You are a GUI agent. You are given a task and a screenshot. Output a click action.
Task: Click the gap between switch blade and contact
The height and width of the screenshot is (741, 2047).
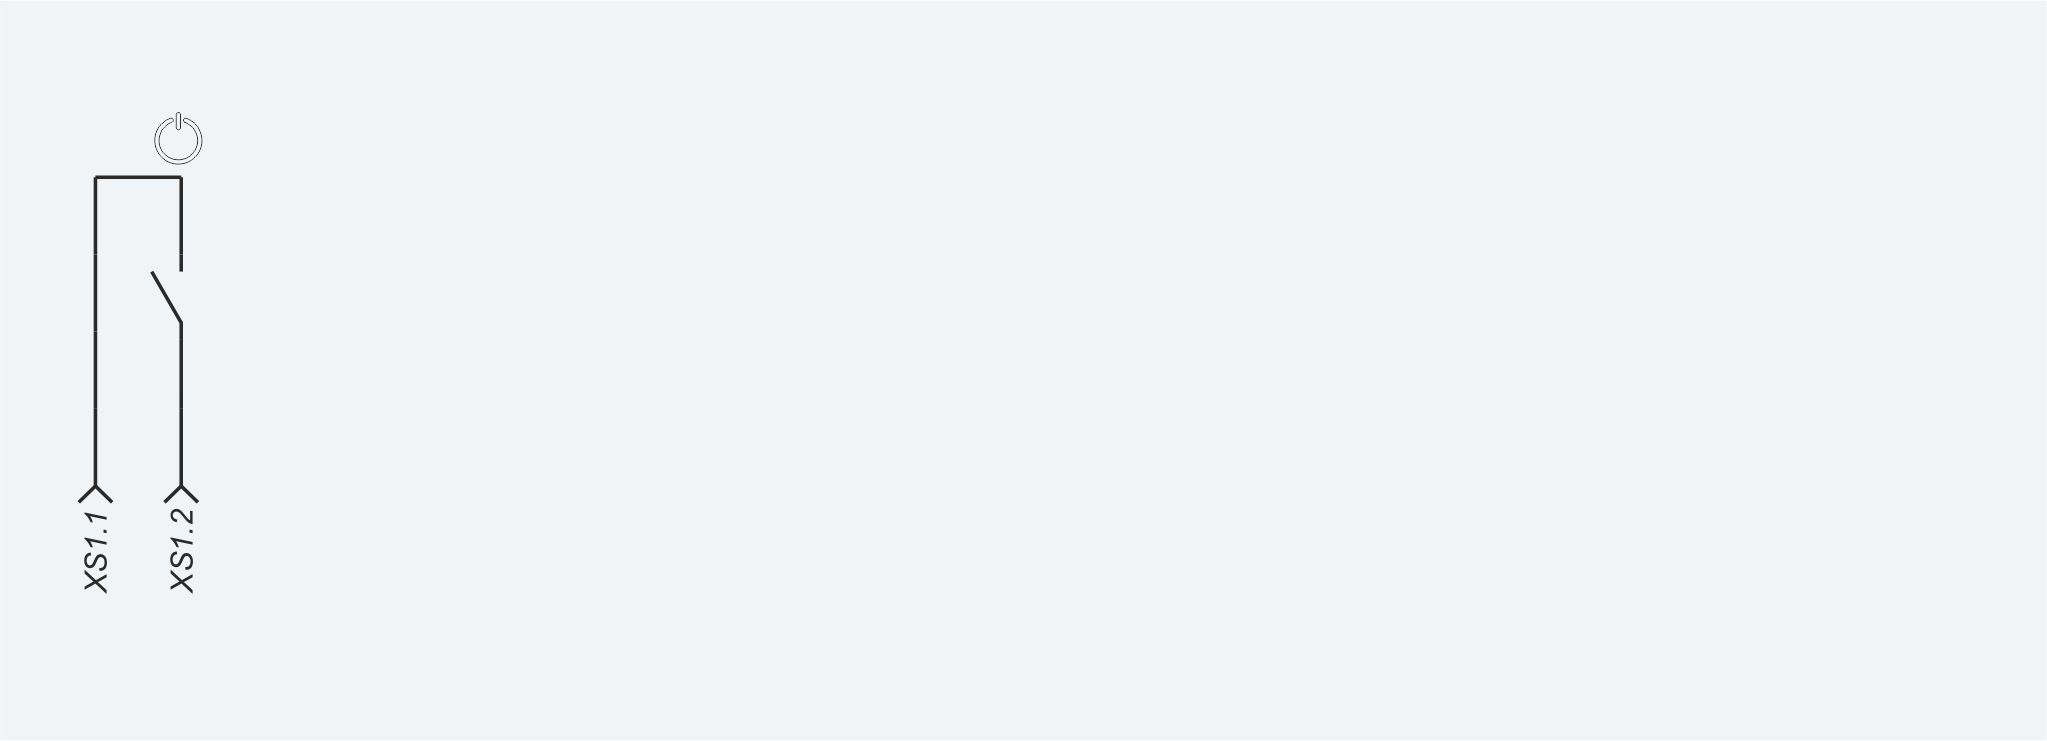[x=169, y=273]
